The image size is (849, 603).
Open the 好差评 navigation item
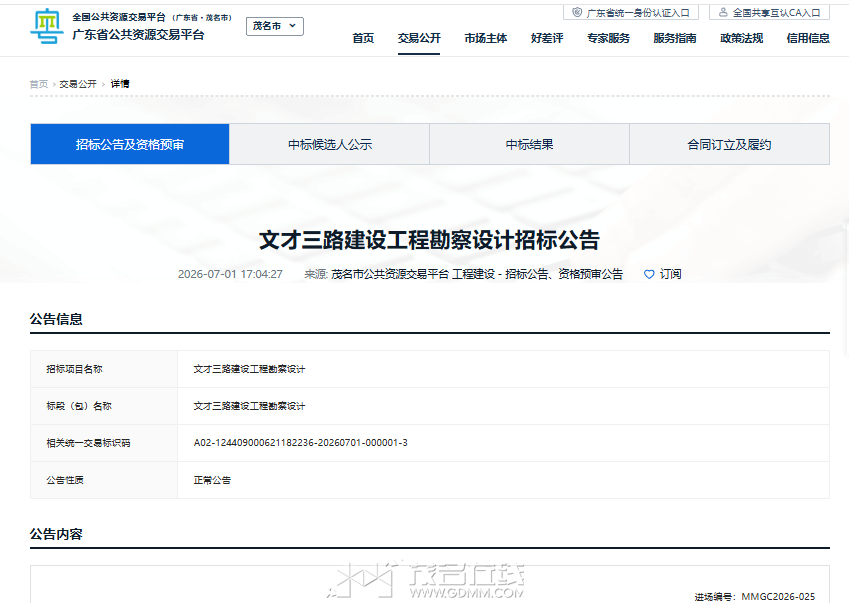pyautogui.click(x=547, y=38)
